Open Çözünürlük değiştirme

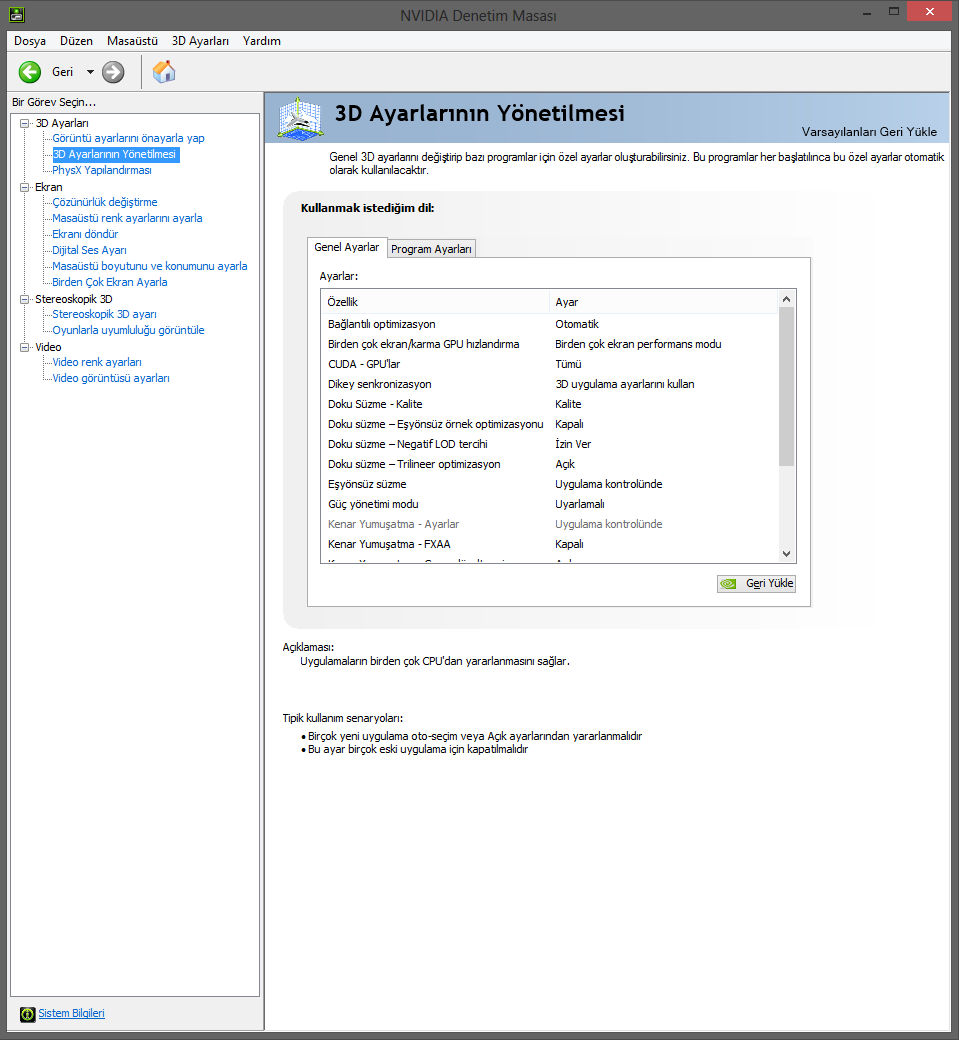coord(105,202)
